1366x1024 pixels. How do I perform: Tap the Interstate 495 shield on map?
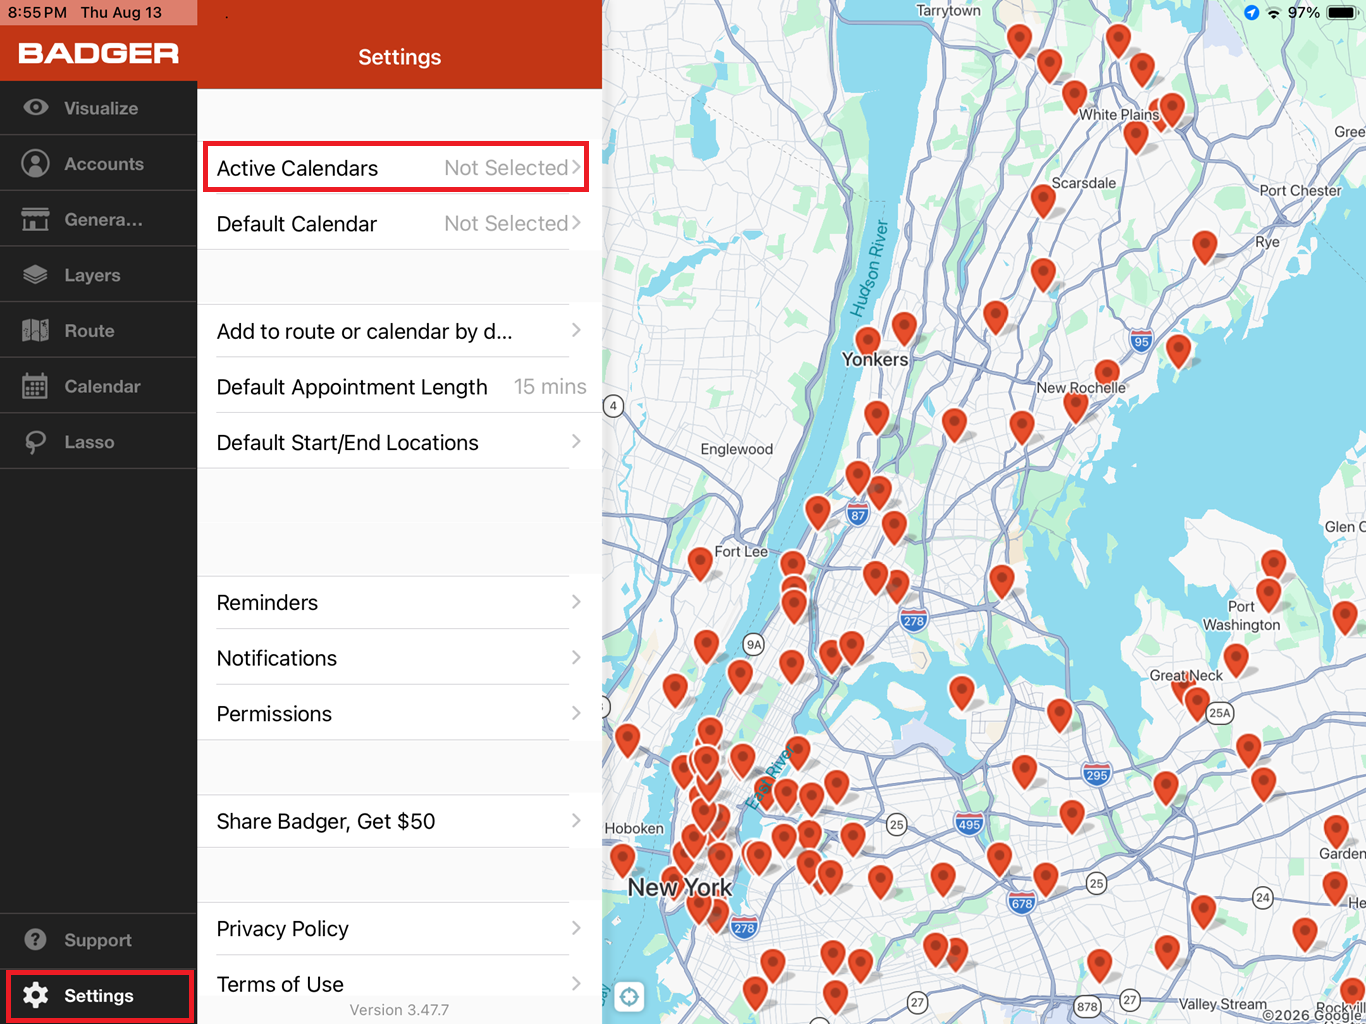coord(969,824)
